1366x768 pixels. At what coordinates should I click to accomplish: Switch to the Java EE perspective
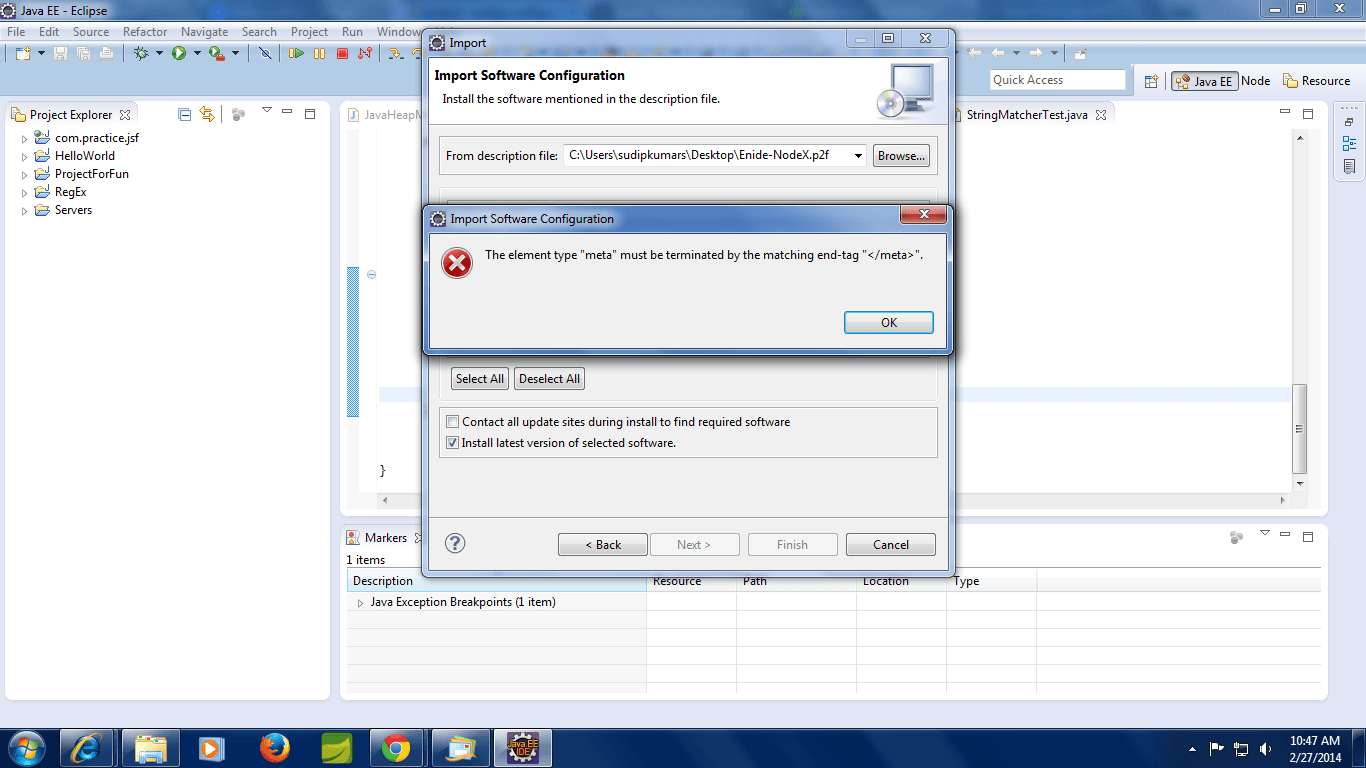[x=1204, y=81]
